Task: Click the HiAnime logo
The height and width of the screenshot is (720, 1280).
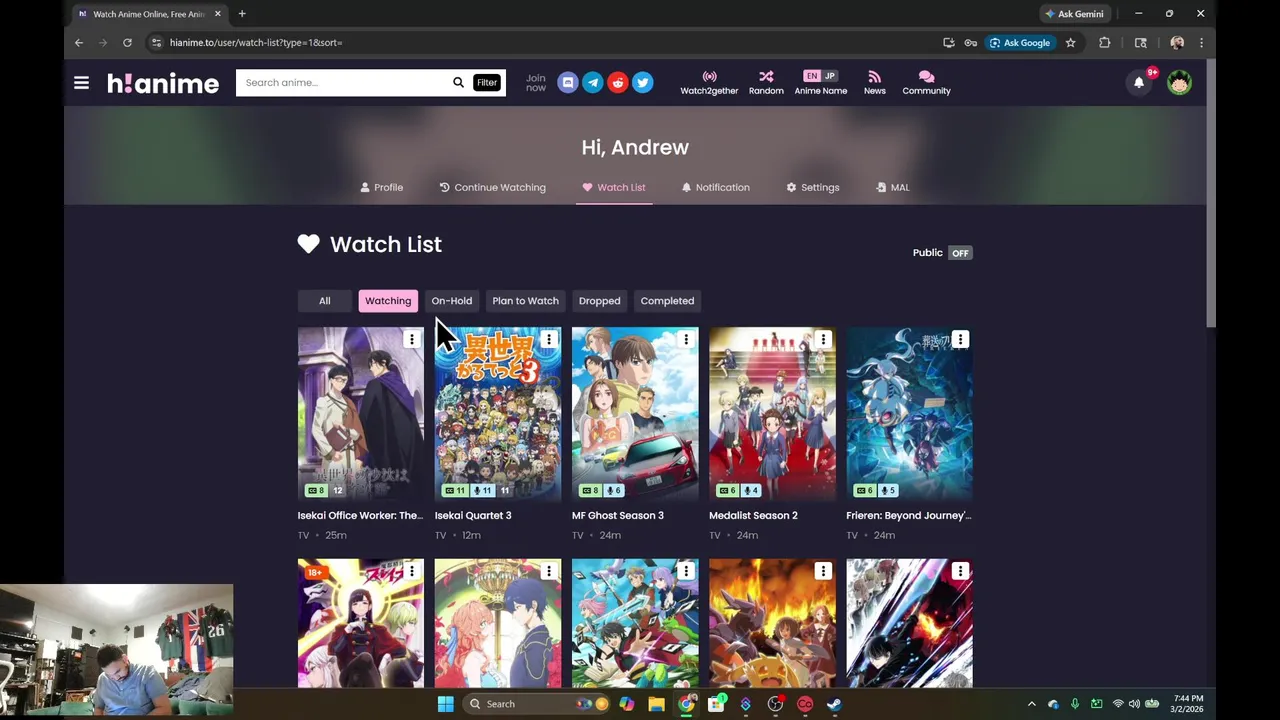Action: coord(163,83)
